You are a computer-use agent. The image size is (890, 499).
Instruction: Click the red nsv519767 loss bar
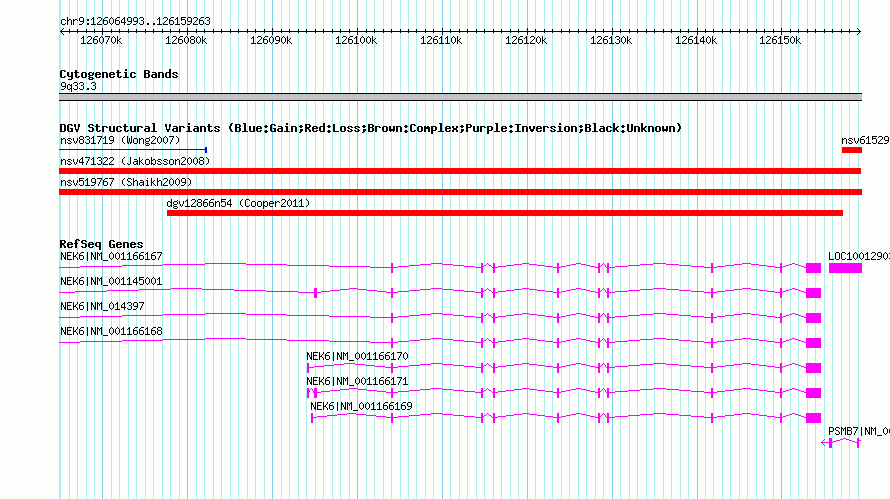(x=460, y=192)
